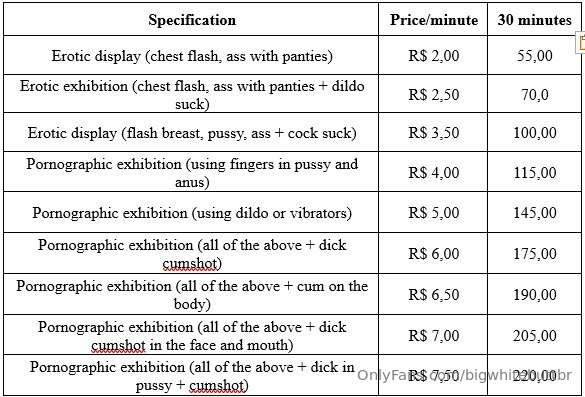The width and height of the screenshot is (585, 397).
Task: Select the 190,00 cell
Action: (534, 294)
